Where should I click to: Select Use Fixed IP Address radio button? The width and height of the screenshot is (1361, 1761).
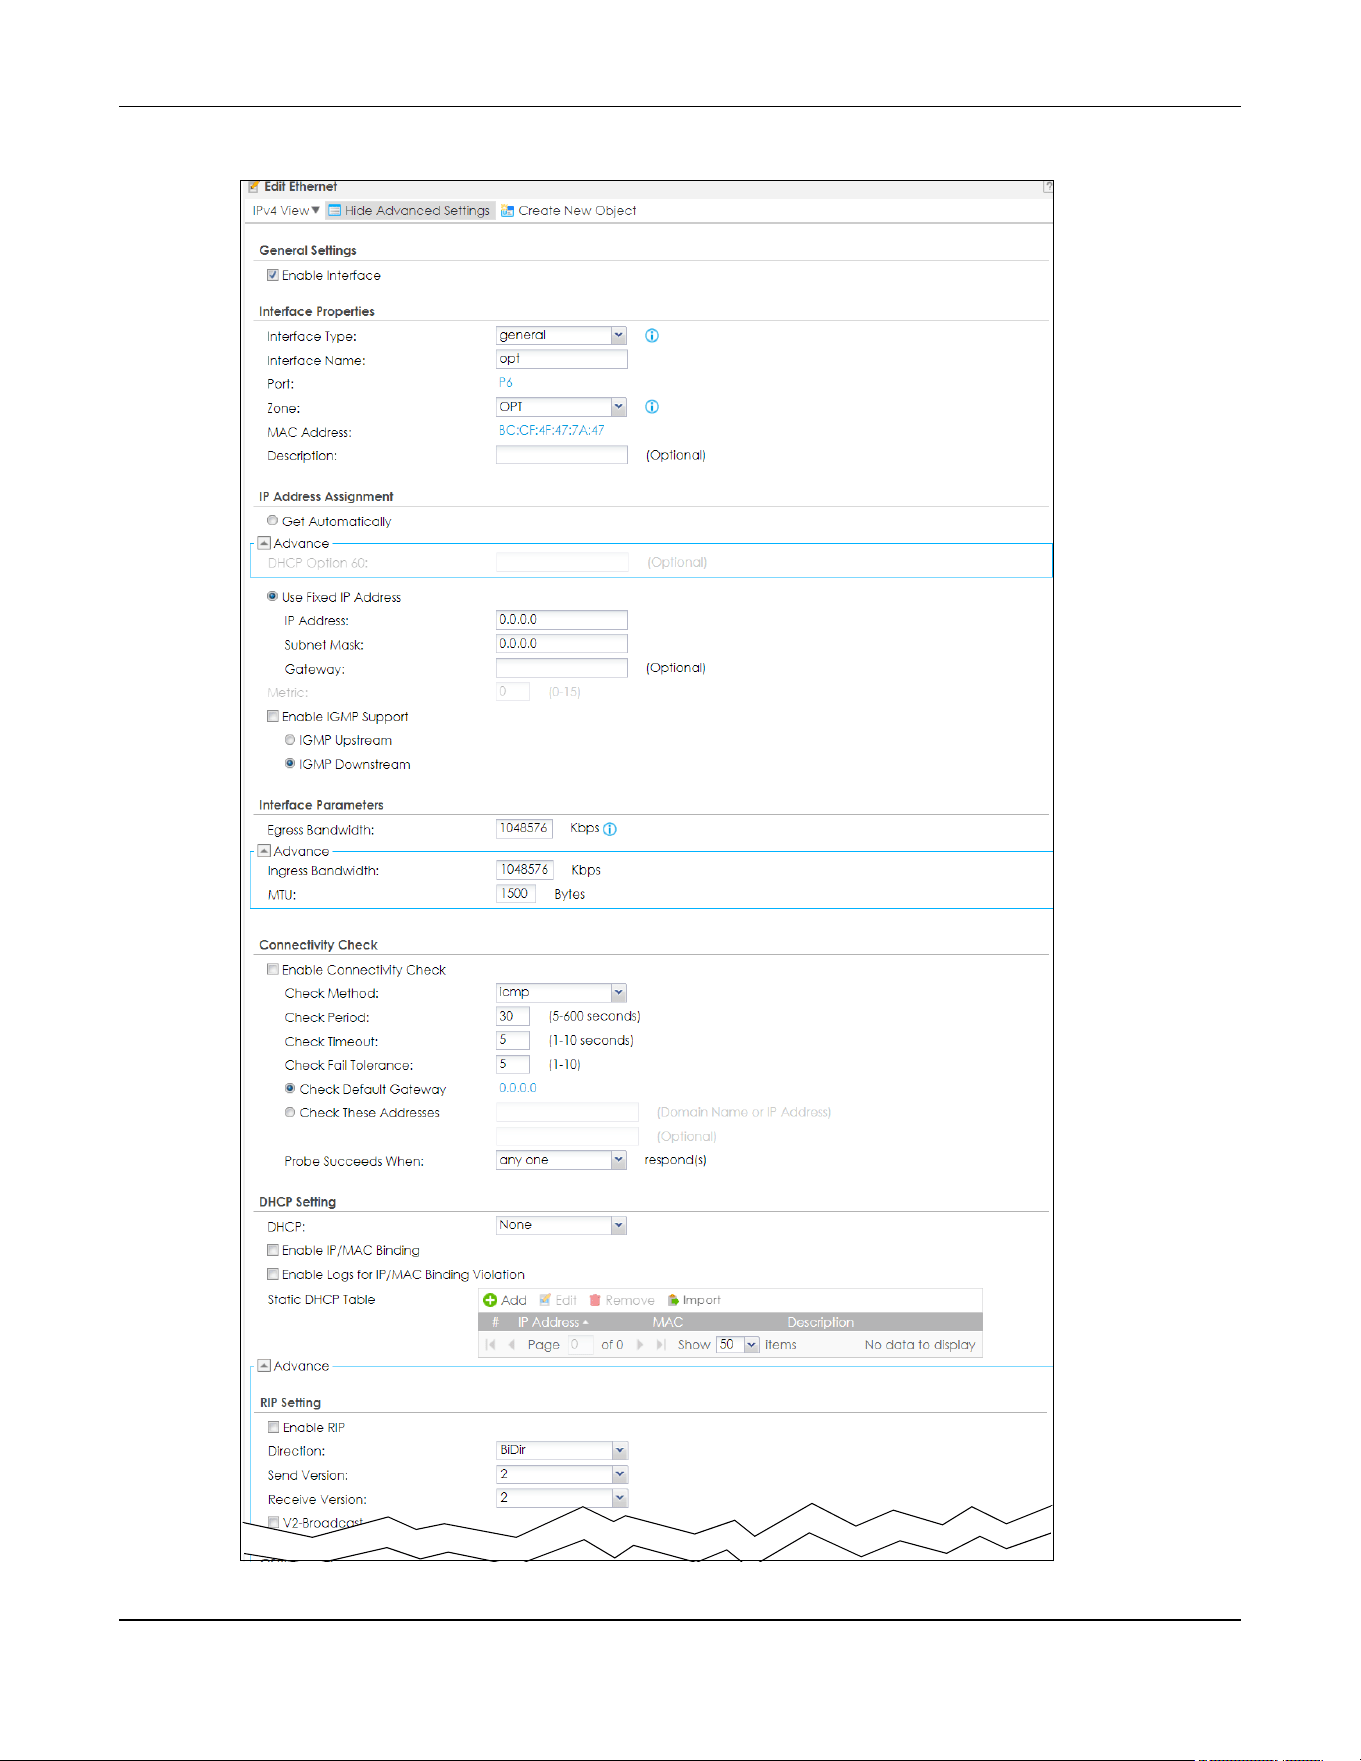pos(272,597)
